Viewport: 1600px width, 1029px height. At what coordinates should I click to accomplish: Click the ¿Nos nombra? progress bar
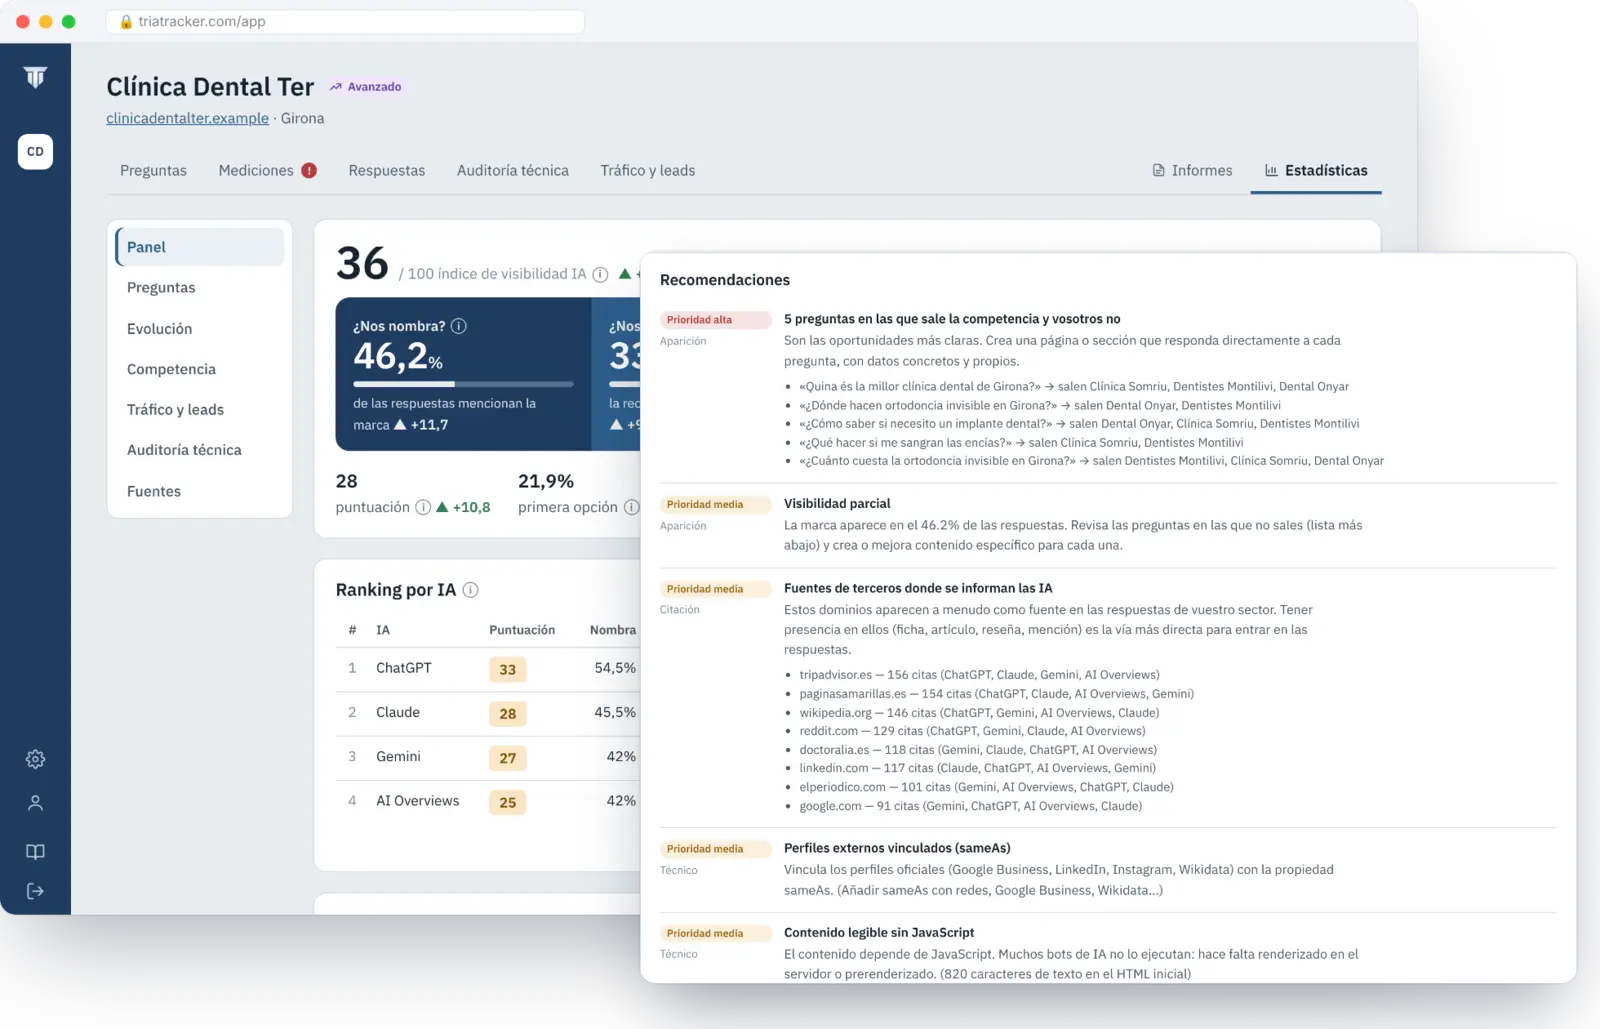point(463,384)
